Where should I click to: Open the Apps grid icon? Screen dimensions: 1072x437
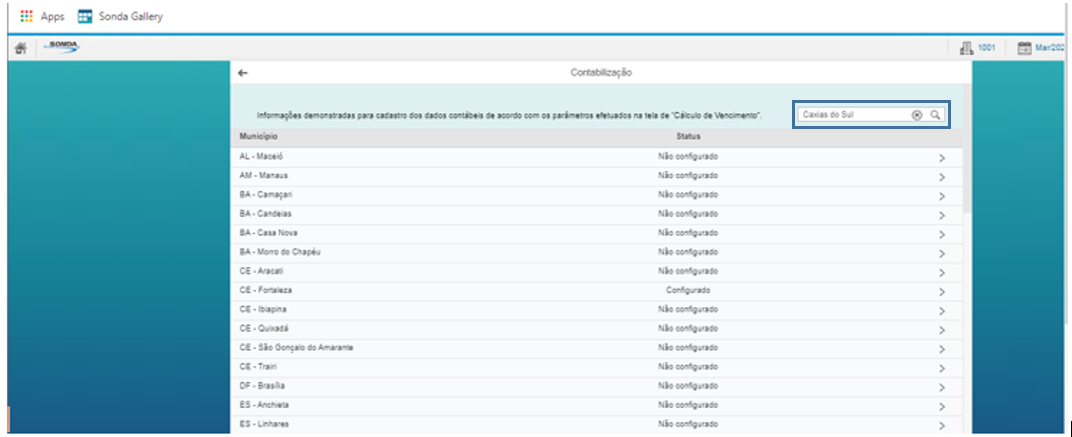tap(27, 16)
